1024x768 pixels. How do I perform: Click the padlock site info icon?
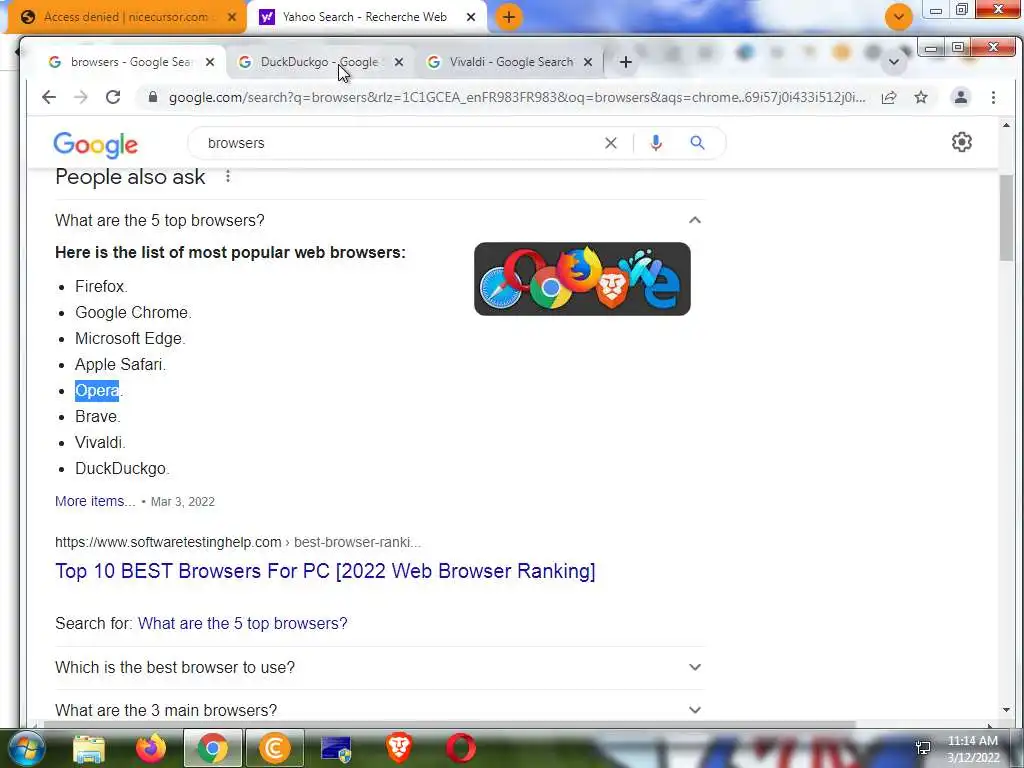[153, 97]
